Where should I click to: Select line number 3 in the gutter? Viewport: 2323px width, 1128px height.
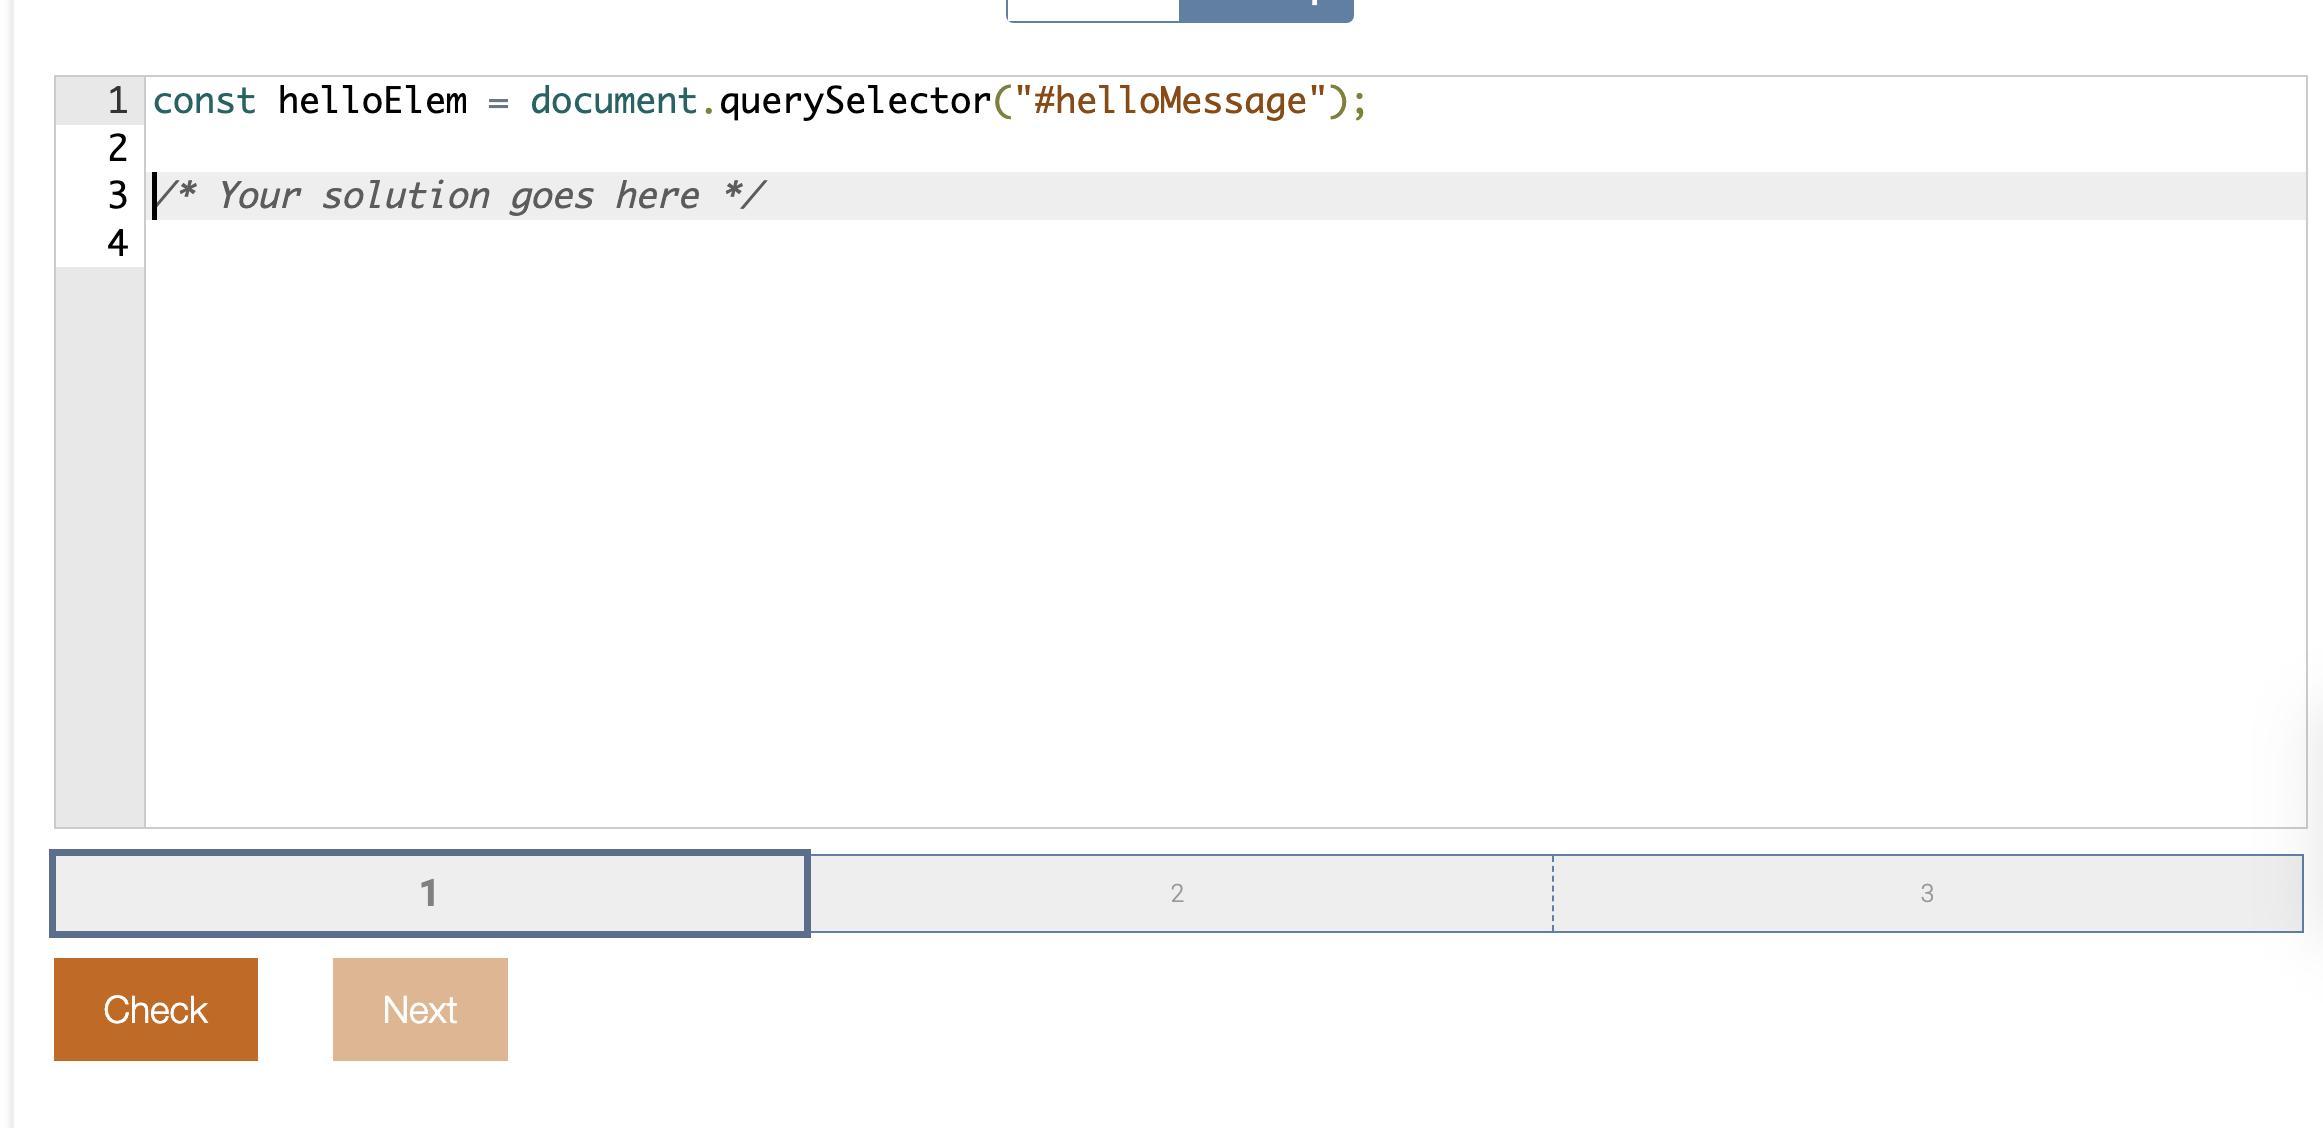[x=116, y=195]
